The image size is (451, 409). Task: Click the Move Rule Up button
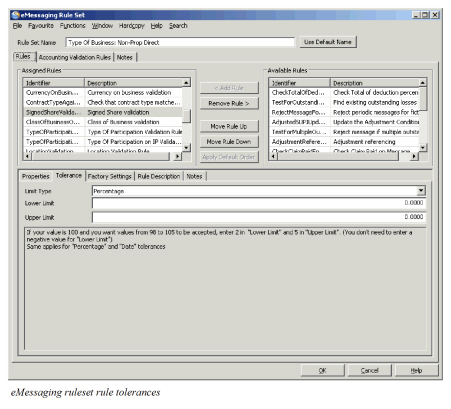click(229, 126)
